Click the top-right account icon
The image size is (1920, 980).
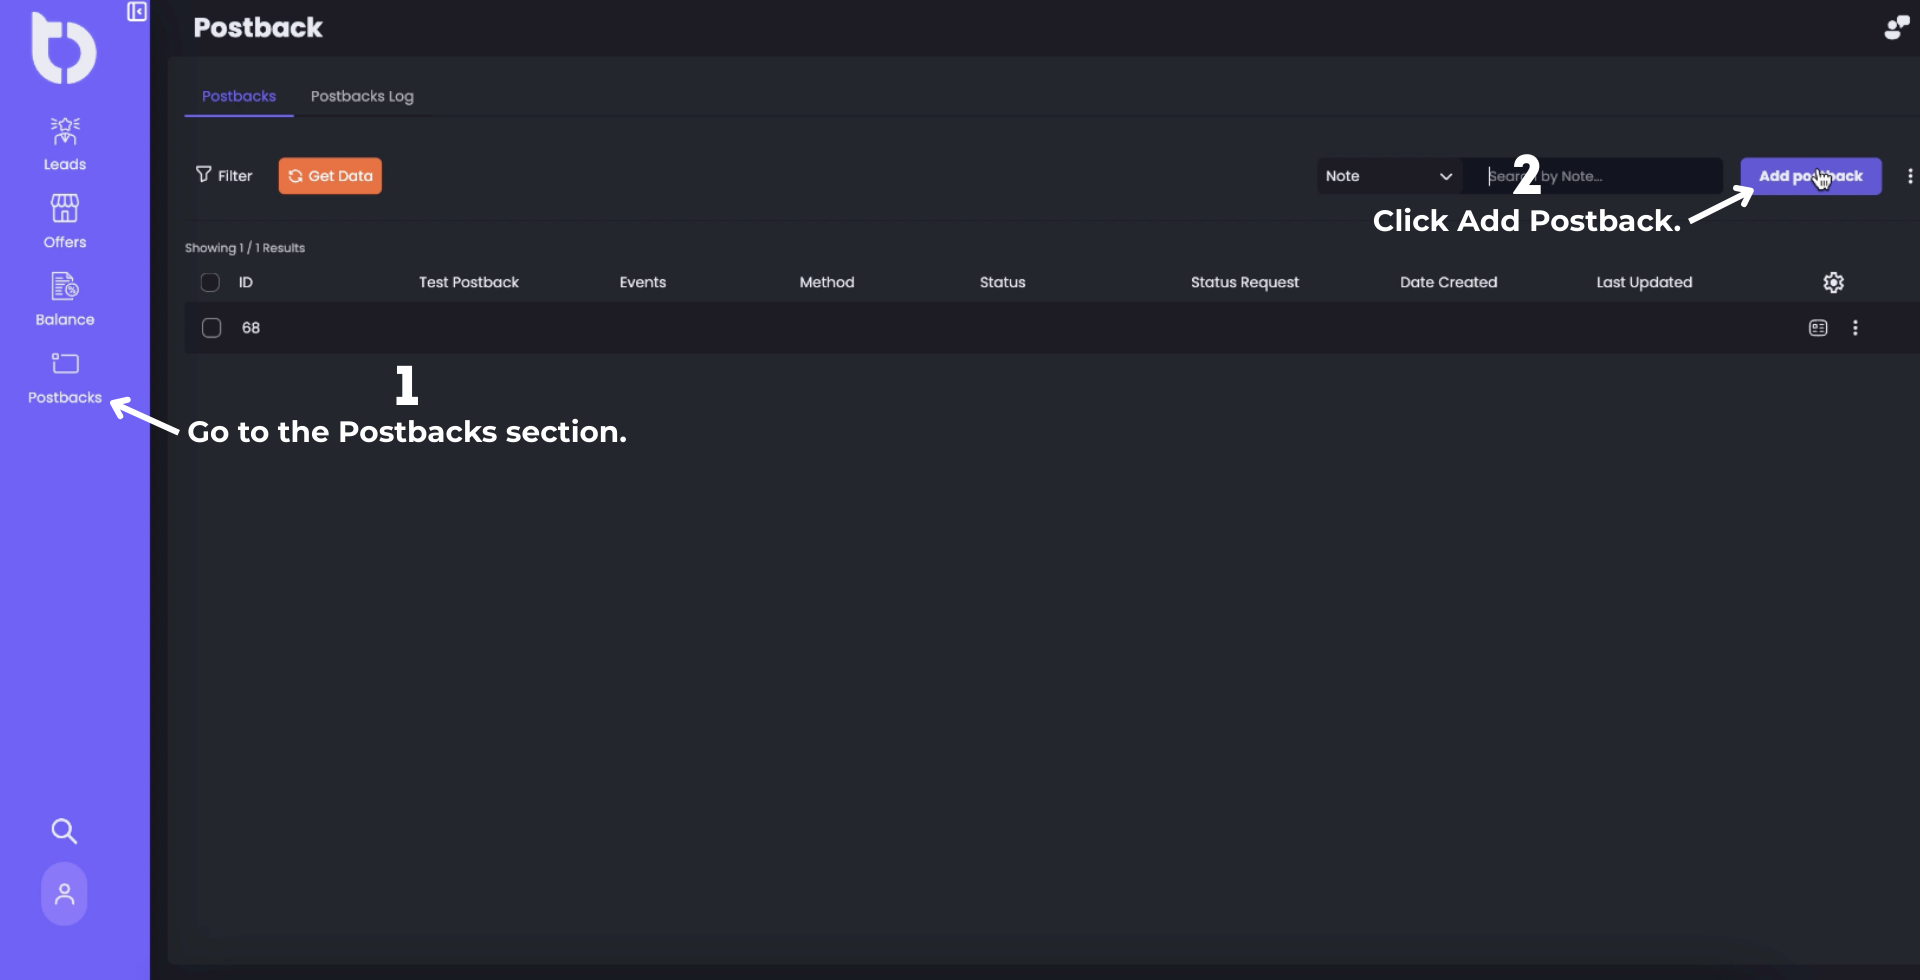tap(1896, 28)
